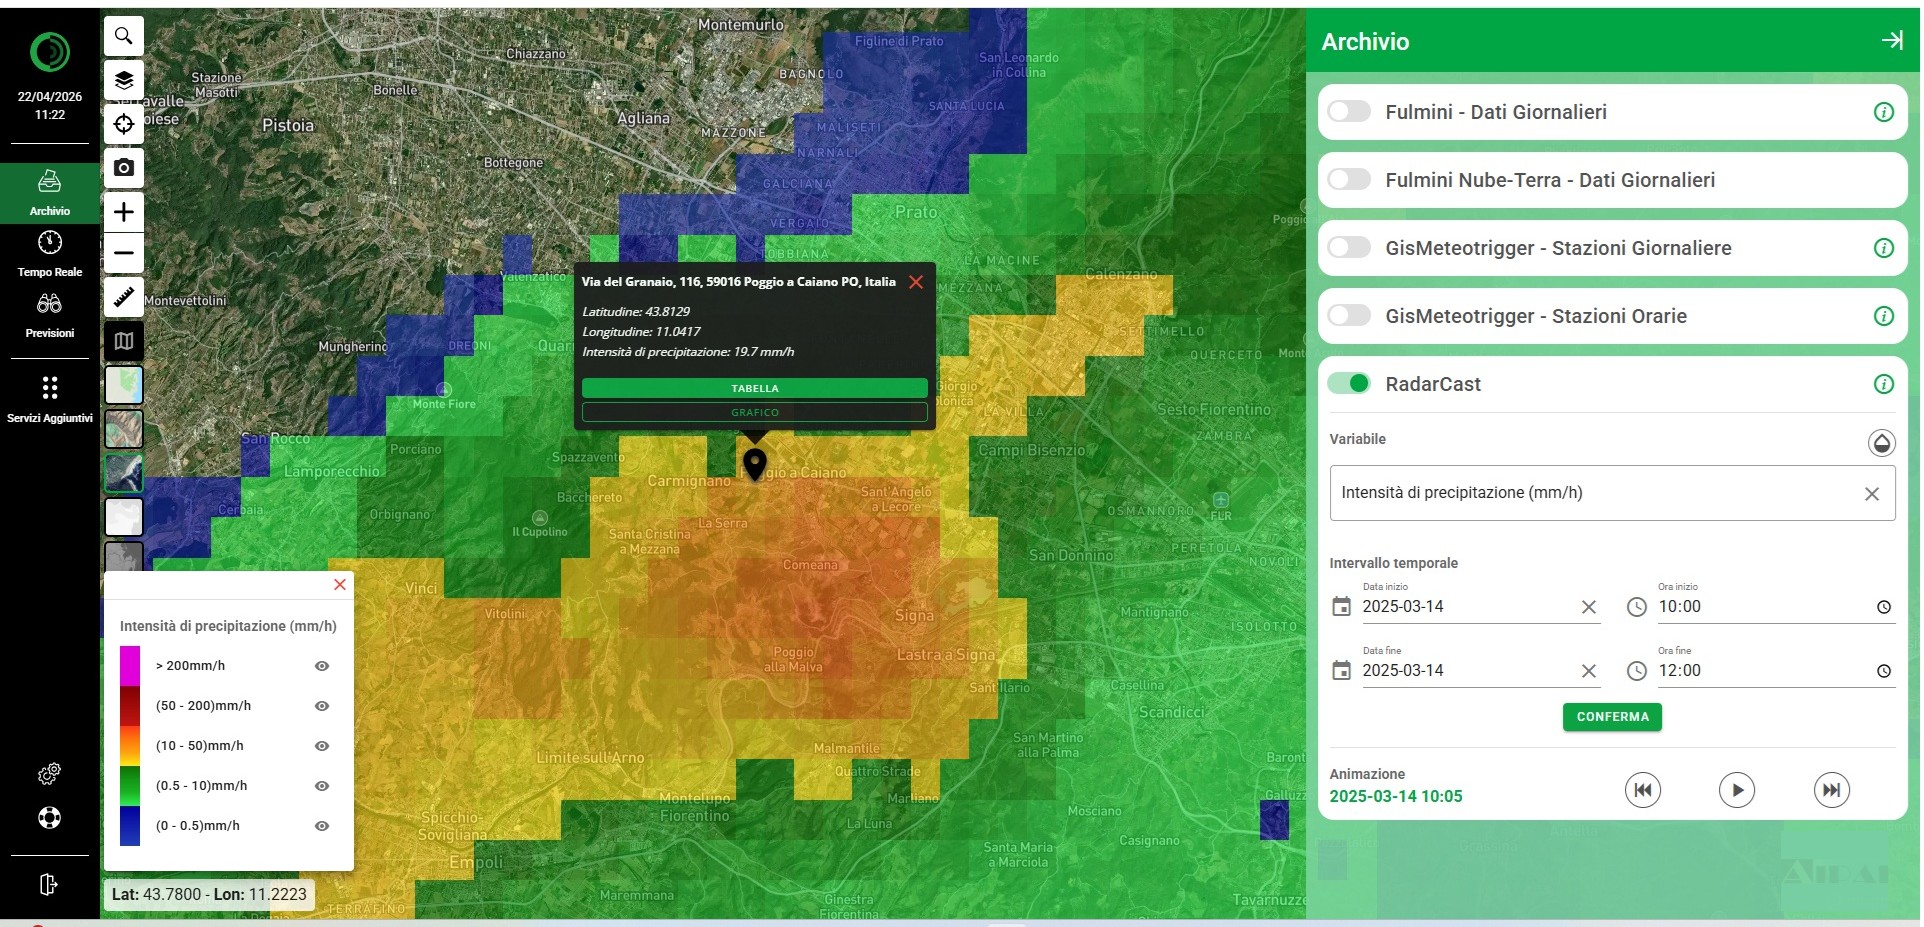
Task: Open the map layers panel
Action: coord(124,80)
